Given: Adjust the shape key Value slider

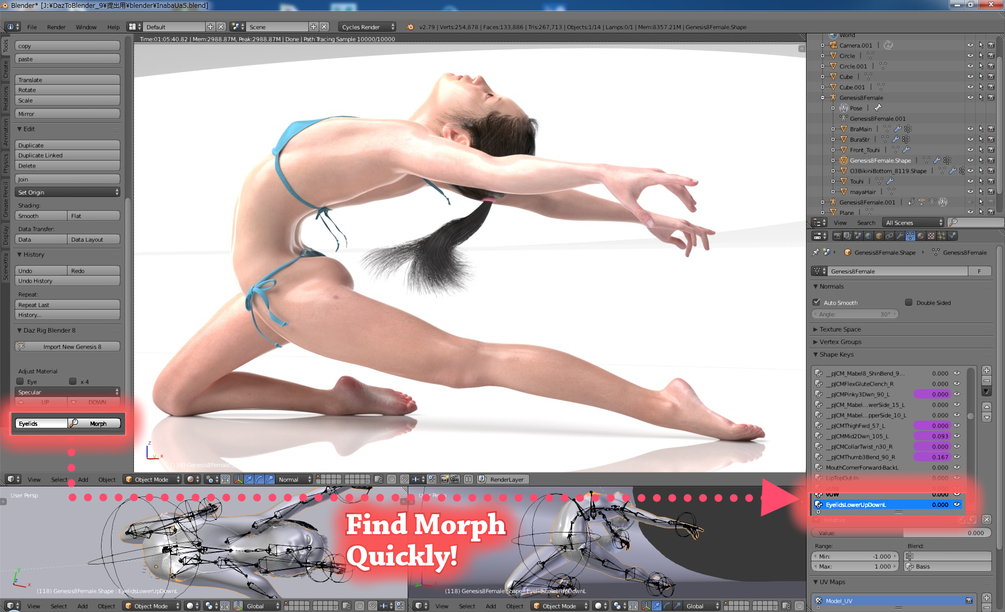Looking at the screenshot, I should coord(901,533).
